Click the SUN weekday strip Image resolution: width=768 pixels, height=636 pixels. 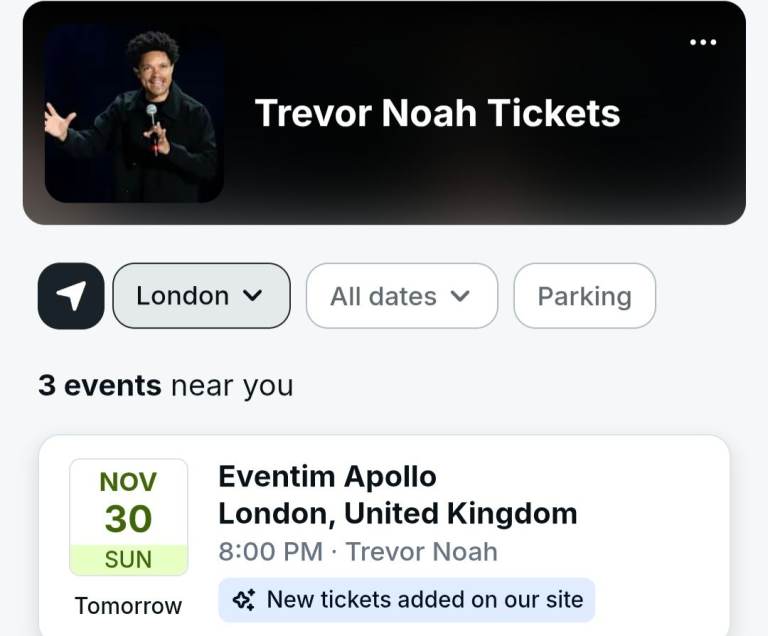coord(128,560)
